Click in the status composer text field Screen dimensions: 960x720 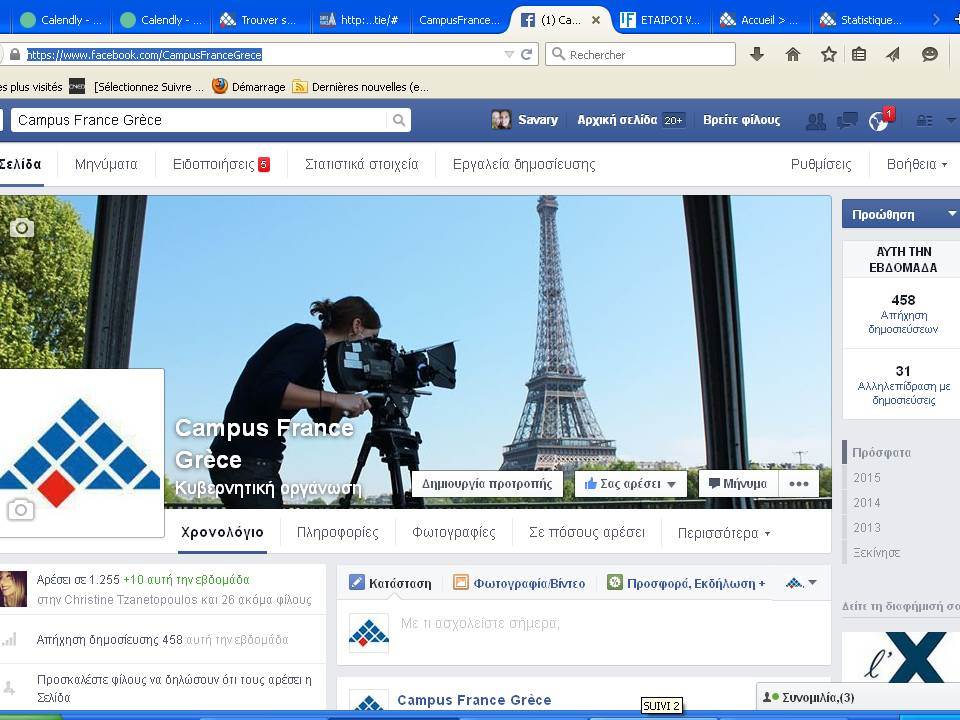[x=612, y=633]
